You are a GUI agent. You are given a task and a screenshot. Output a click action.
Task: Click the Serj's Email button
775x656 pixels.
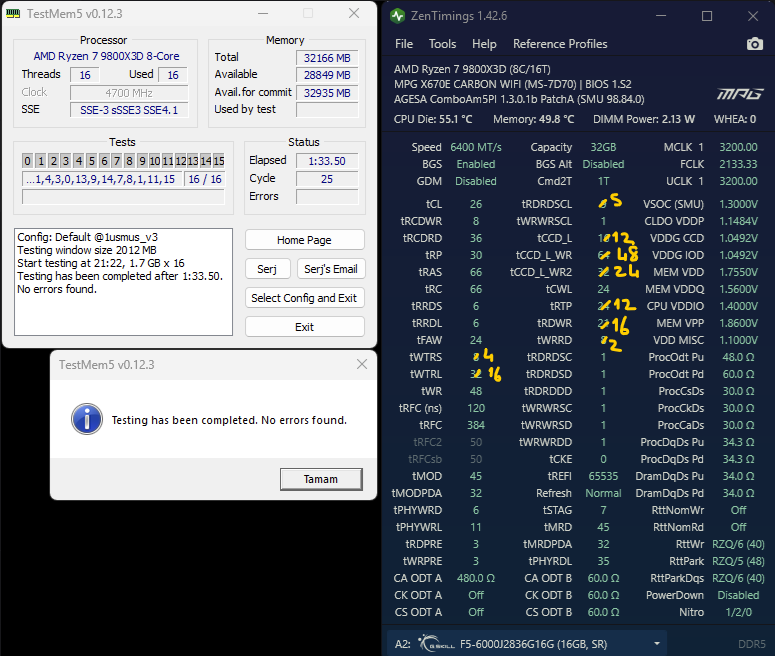tap(331, 269)
